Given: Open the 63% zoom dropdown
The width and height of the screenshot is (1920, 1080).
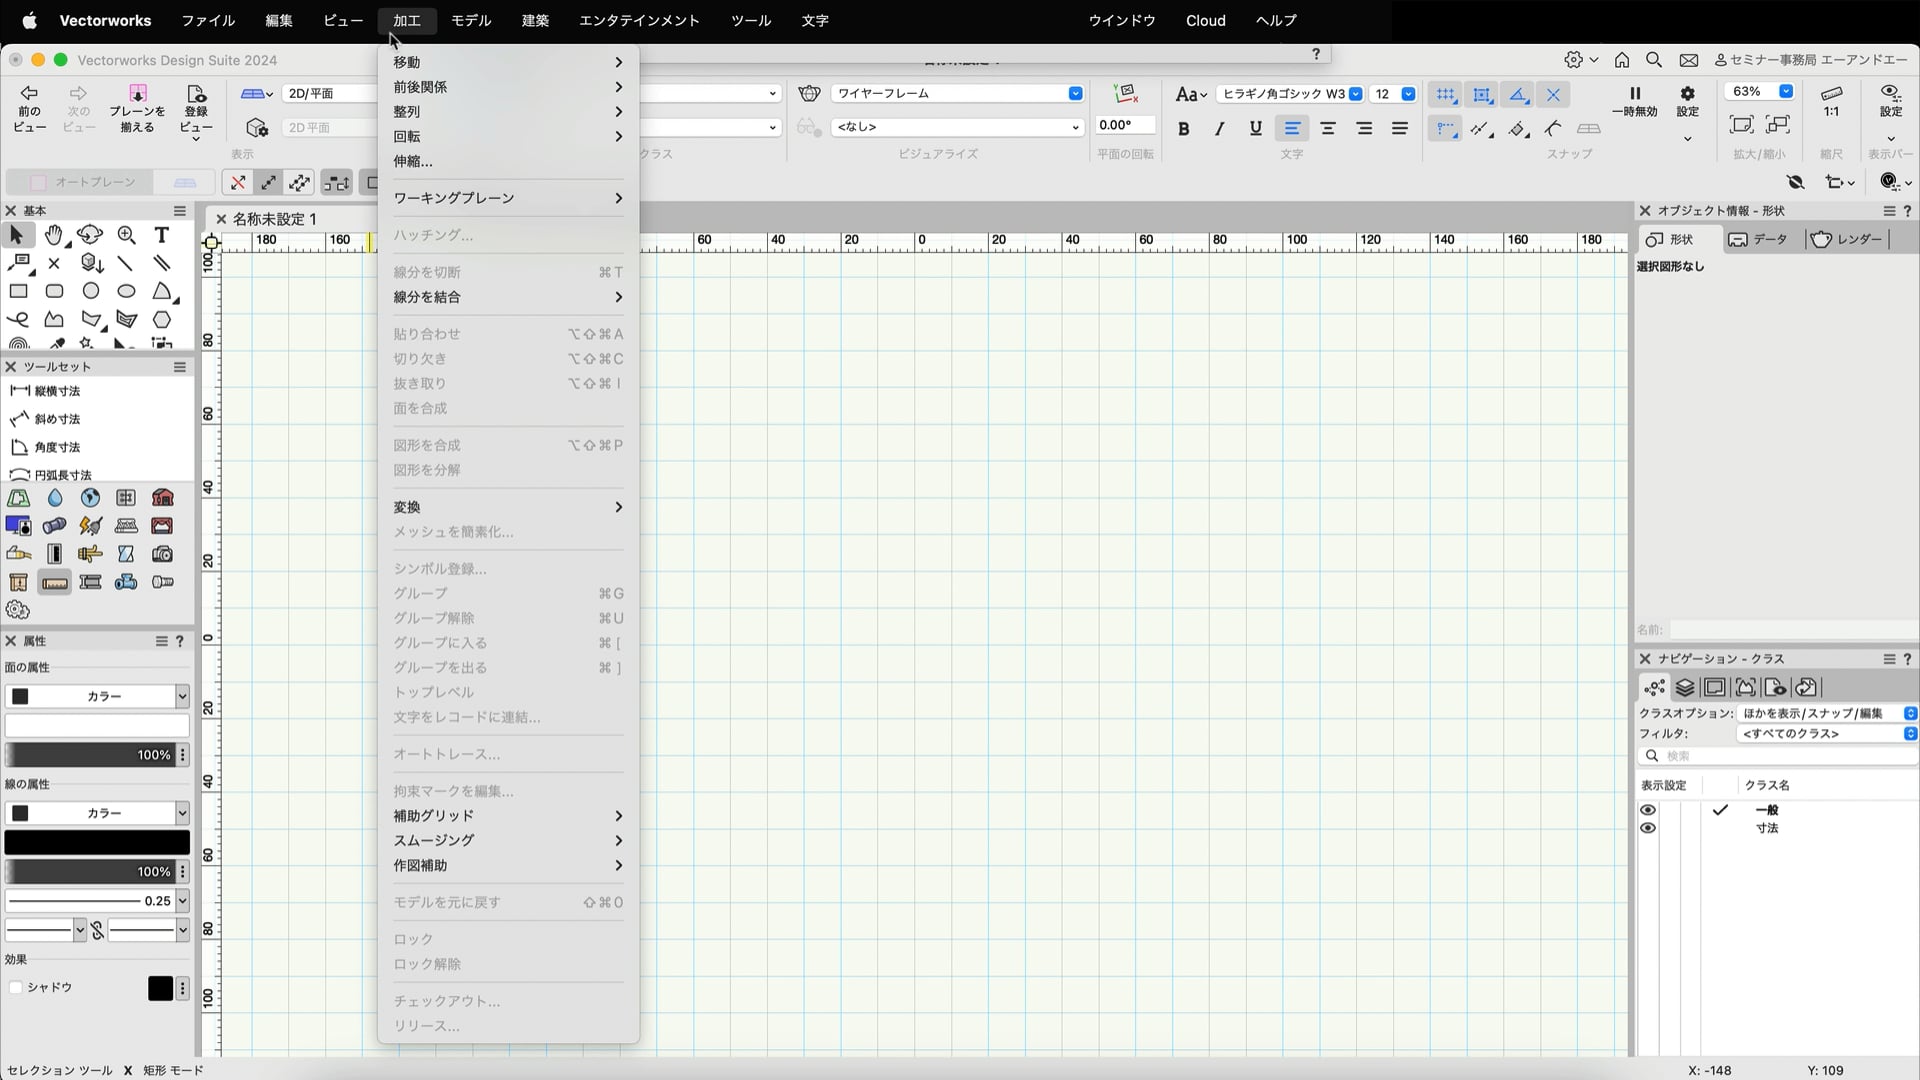Looking at the screenshot, I should [1760, 91].
